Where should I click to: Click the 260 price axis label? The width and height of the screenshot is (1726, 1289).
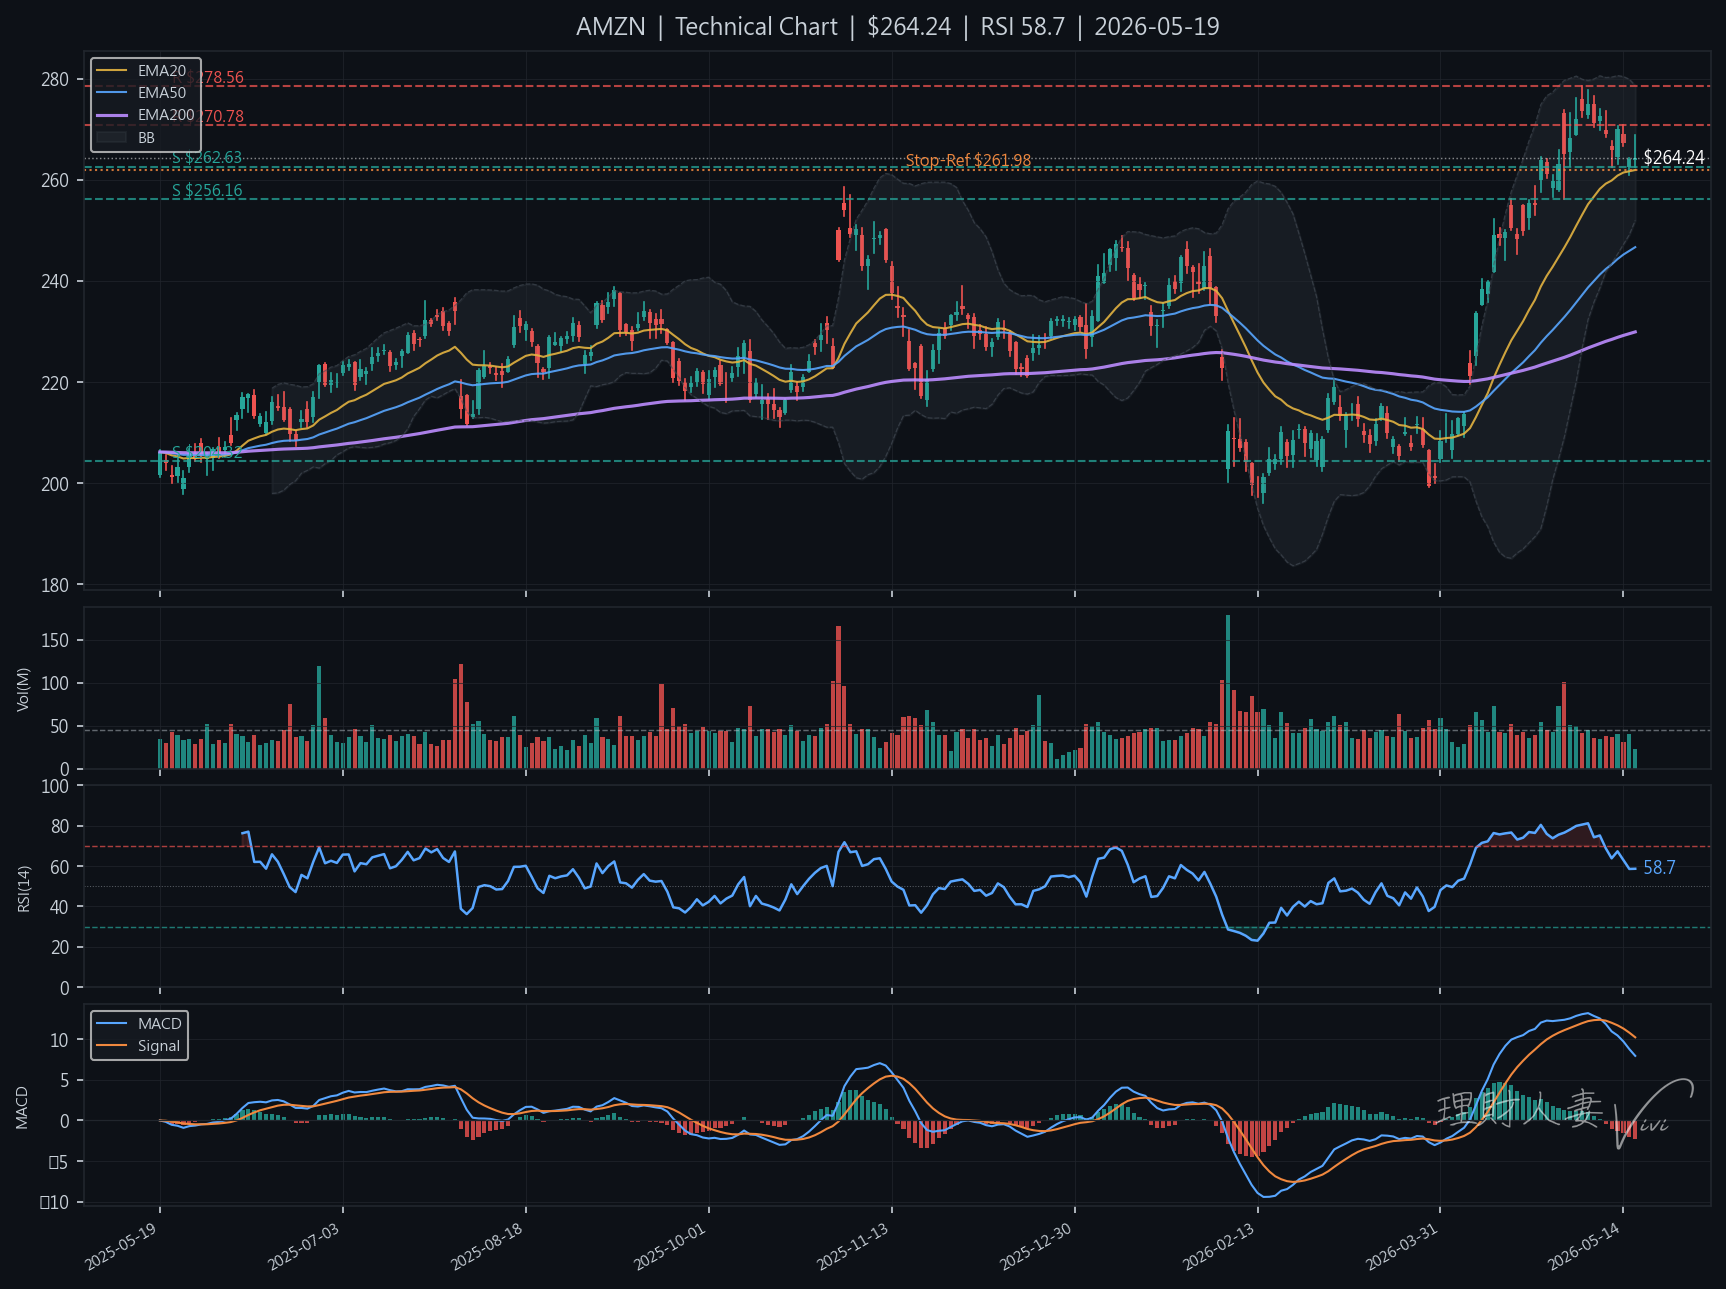coord(55,181)
